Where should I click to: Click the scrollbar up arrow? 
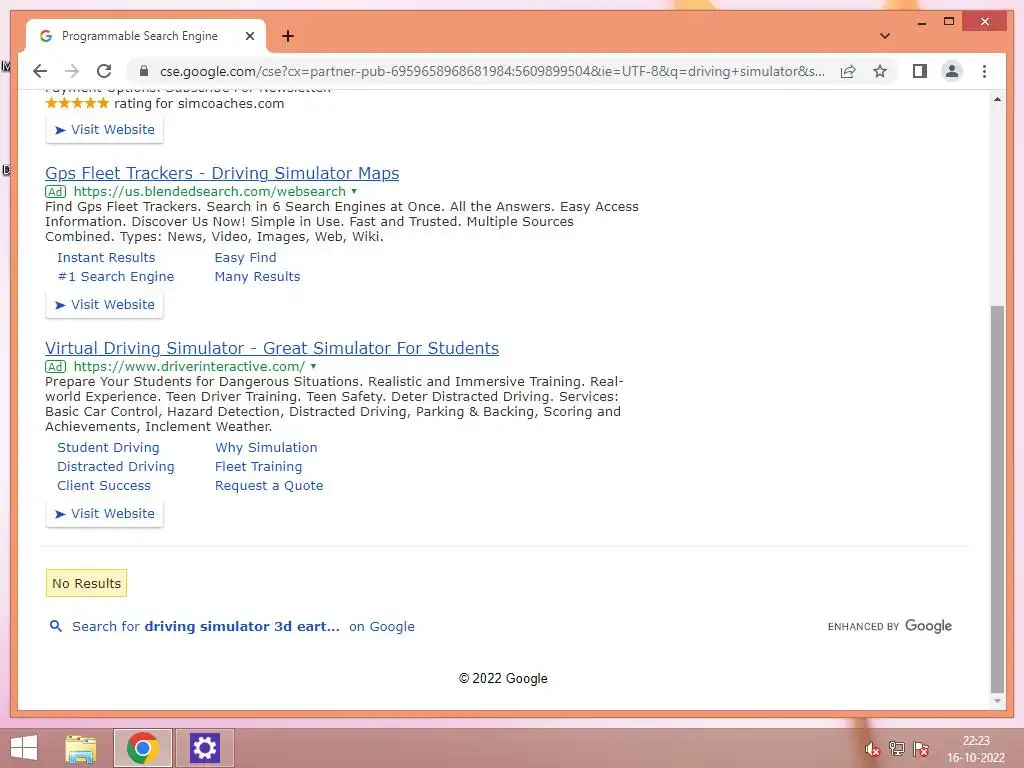click(997, 99)
